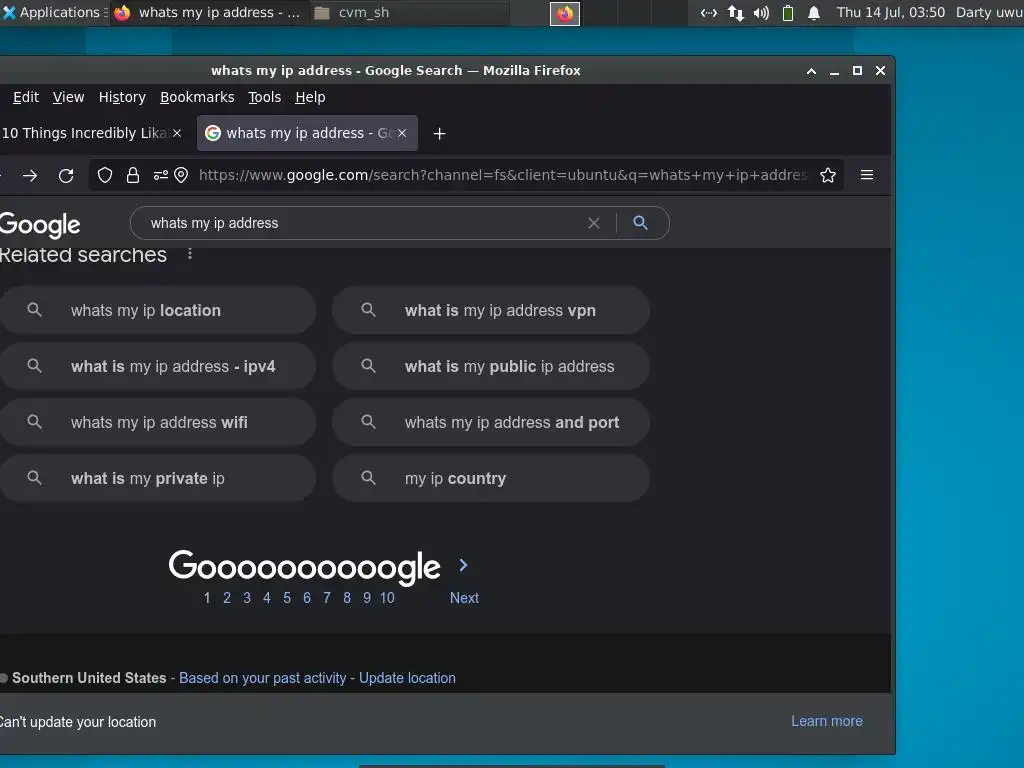The width and height of the screenshot is (1024, 768).
Task: Search 'whats my ip address wifi'
Action: 158,423
